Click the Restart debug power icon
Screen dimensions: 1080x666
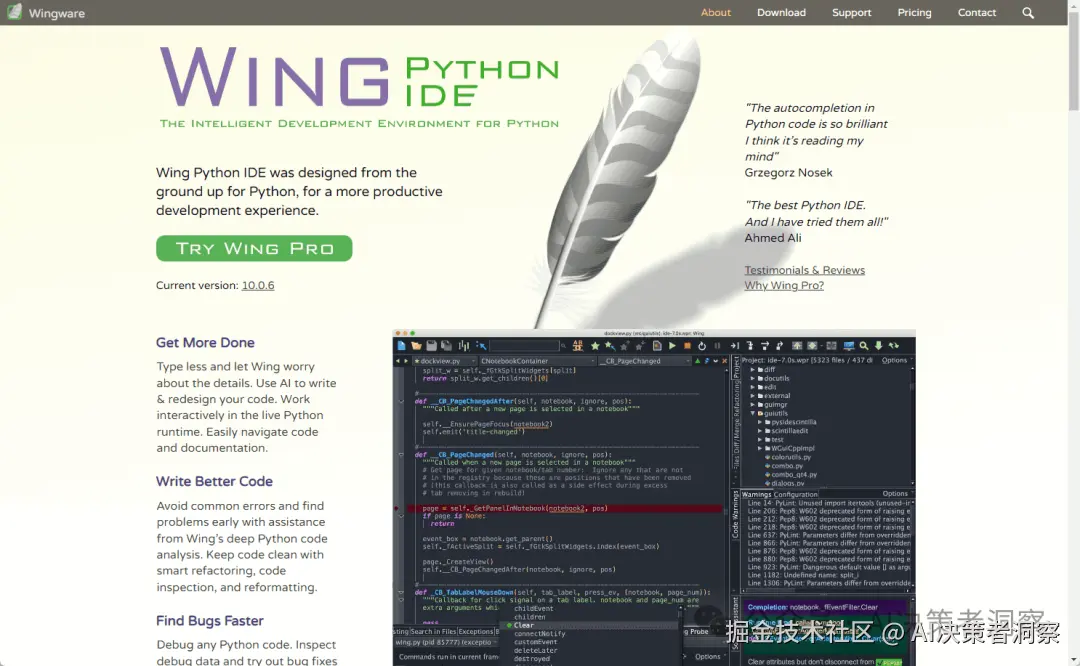coord(703,346)
